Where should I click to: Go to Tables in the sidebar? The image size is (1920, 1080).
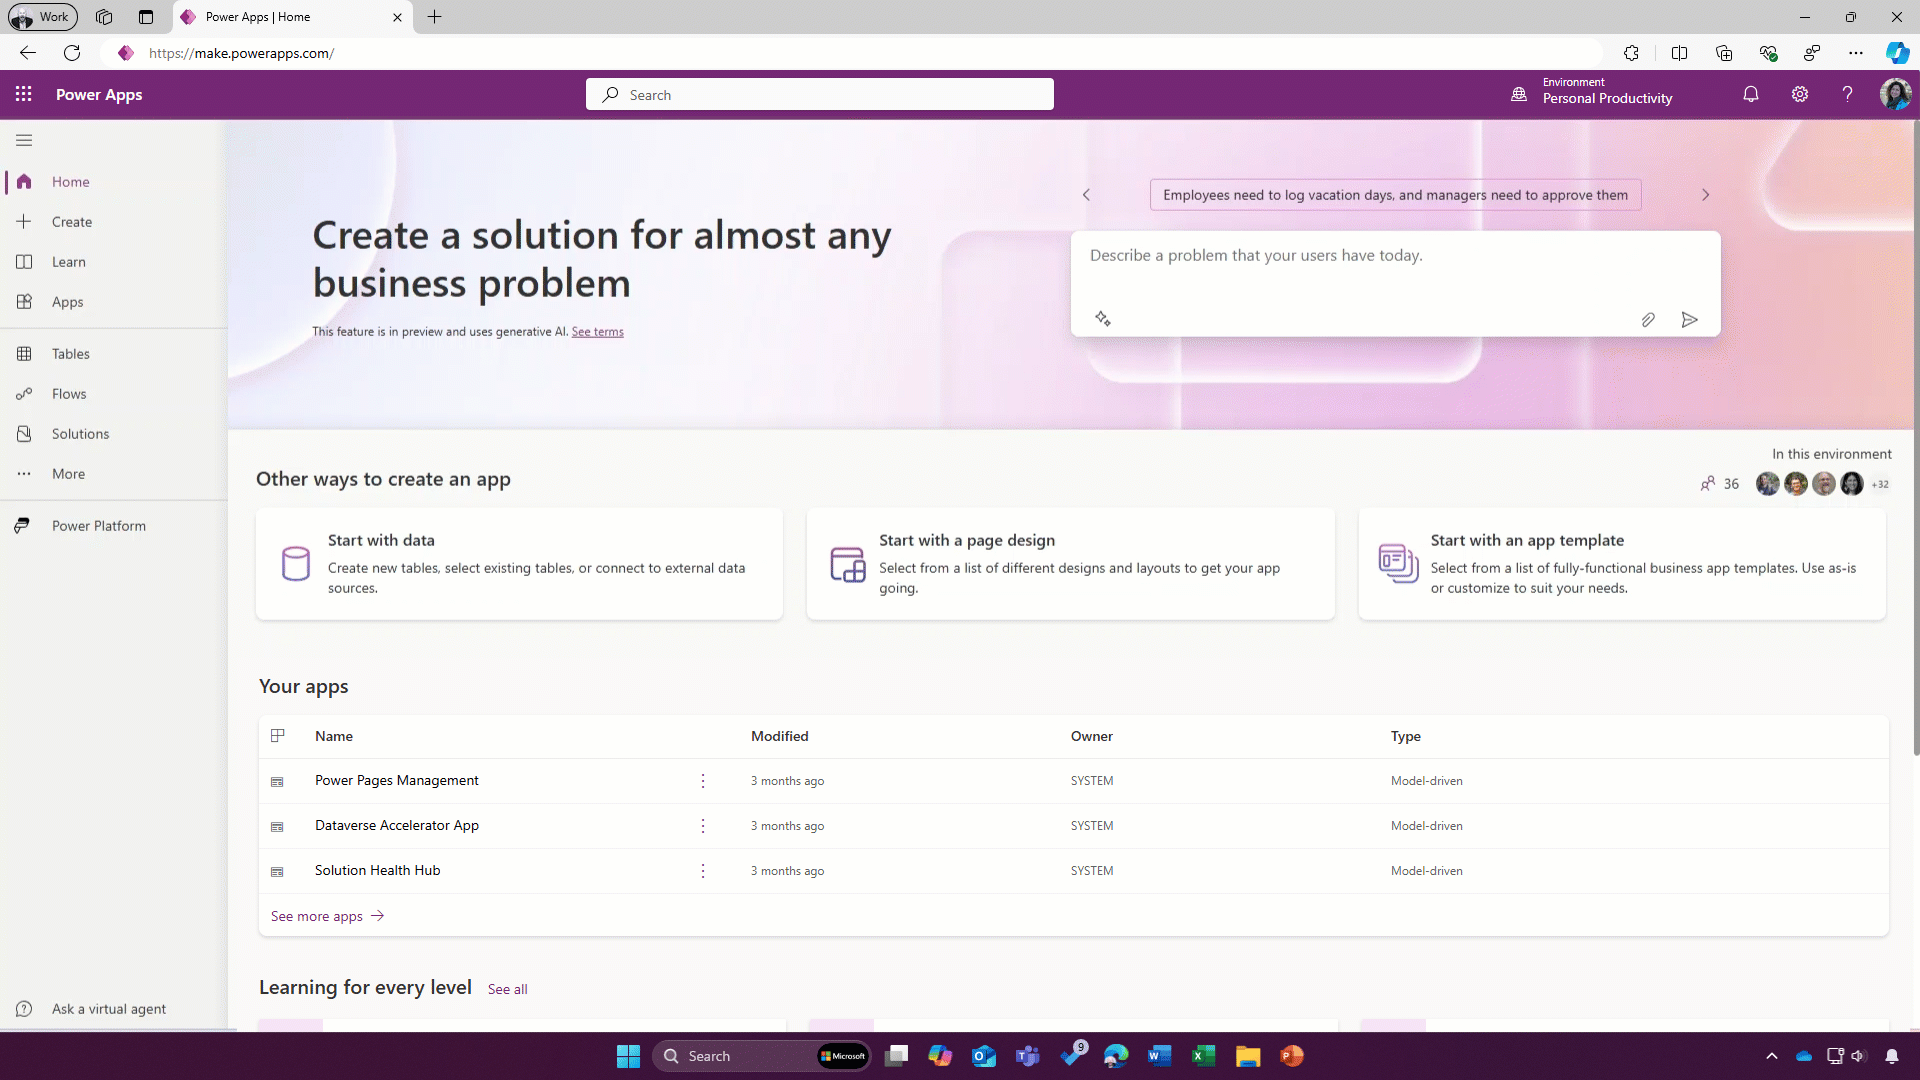(x=70, y=354)
